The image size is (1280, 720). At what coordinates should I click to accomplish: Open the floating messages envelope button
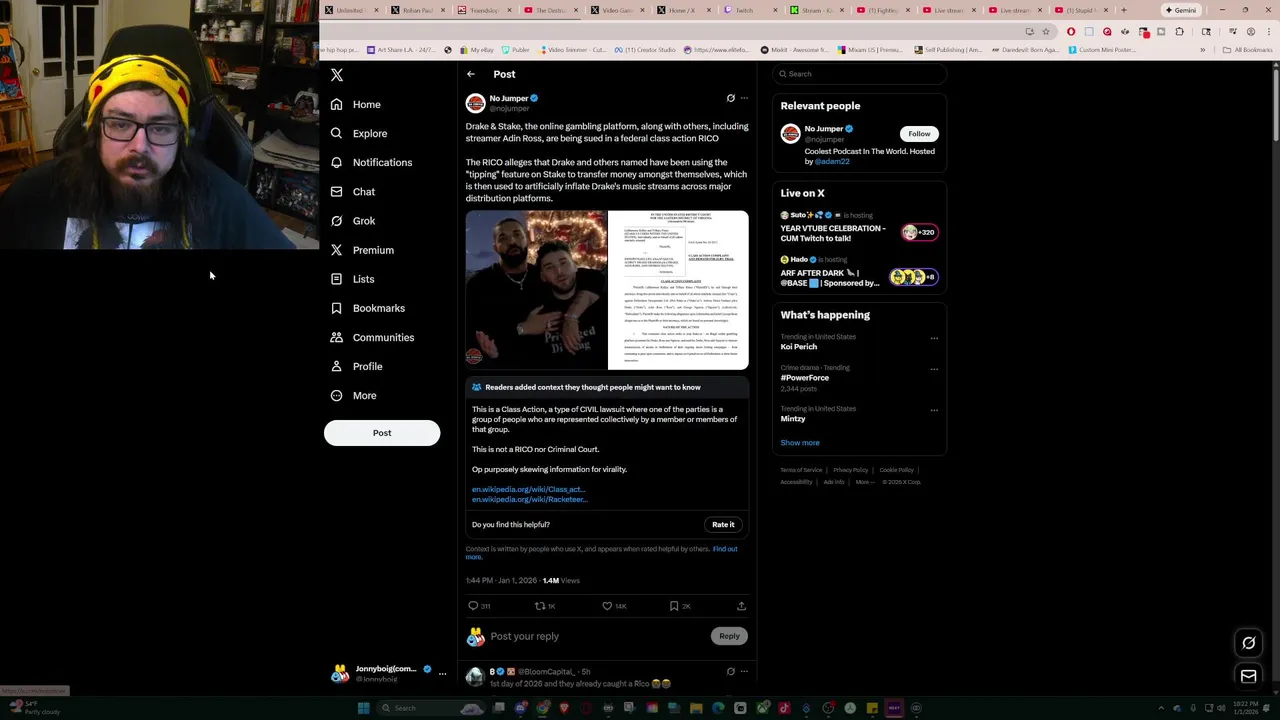[x=1248, y=677]
